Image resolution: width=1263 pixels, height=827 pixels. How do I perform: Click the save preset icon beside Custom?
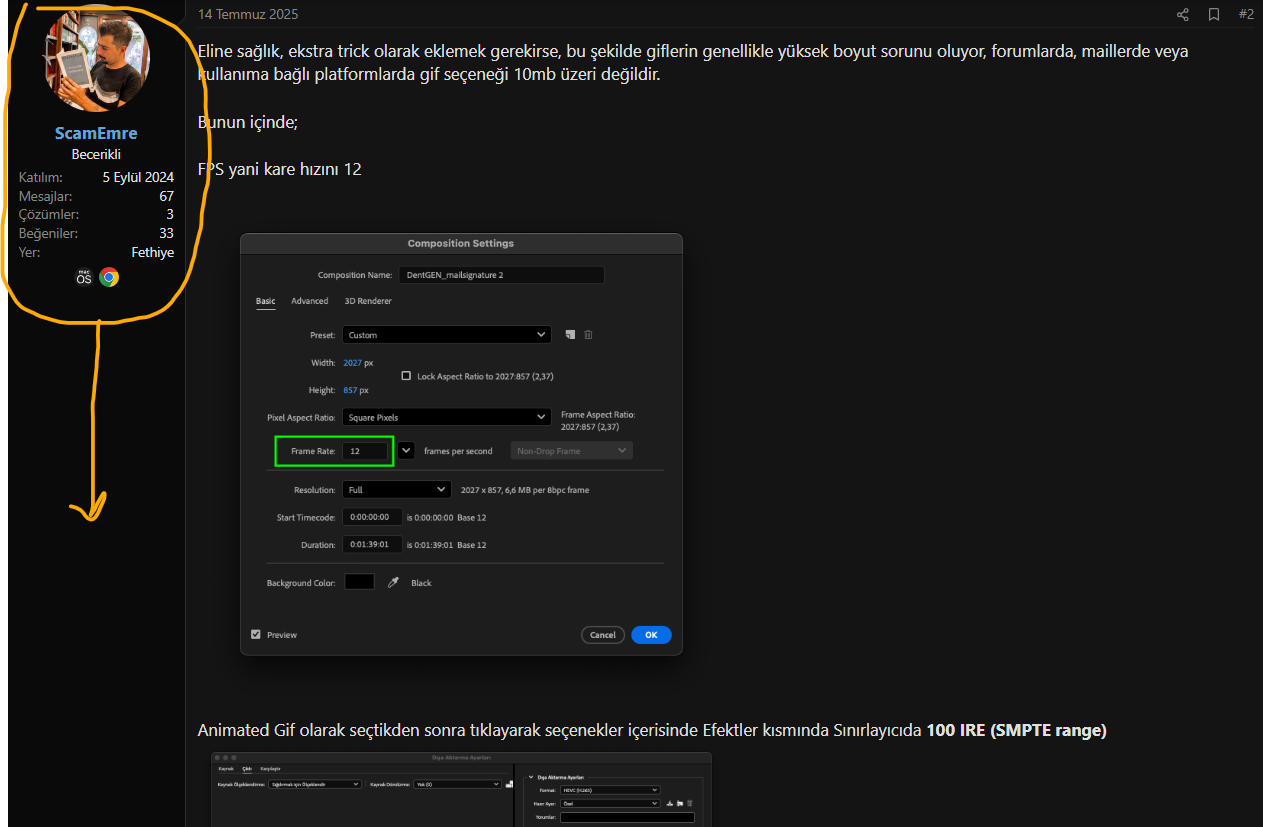tap(570, 335)
